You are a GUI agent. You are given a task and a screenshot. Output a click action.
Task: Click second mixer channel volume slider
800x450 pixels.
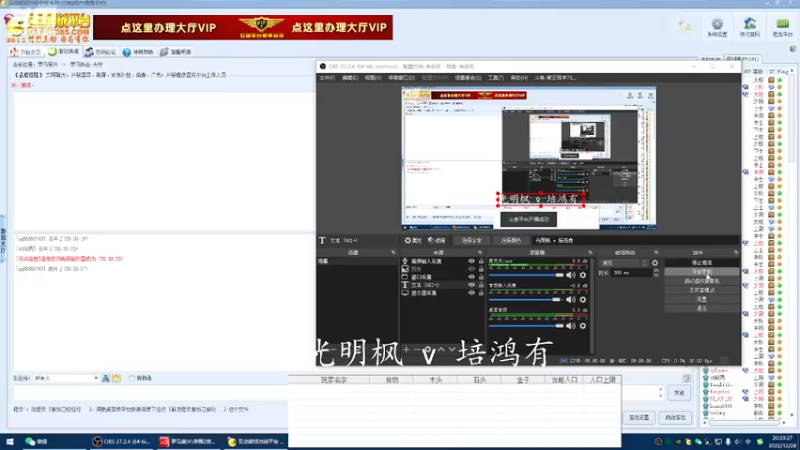[x=526, y=299]
